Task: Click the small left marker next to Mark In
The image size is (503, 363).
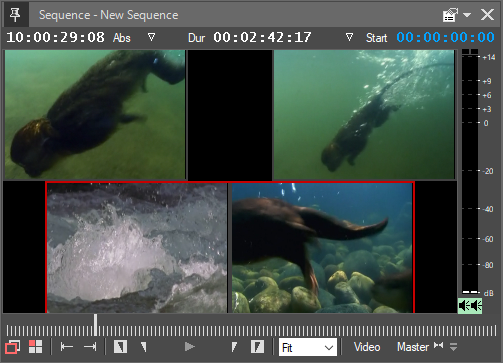Action: coord(144,347)
